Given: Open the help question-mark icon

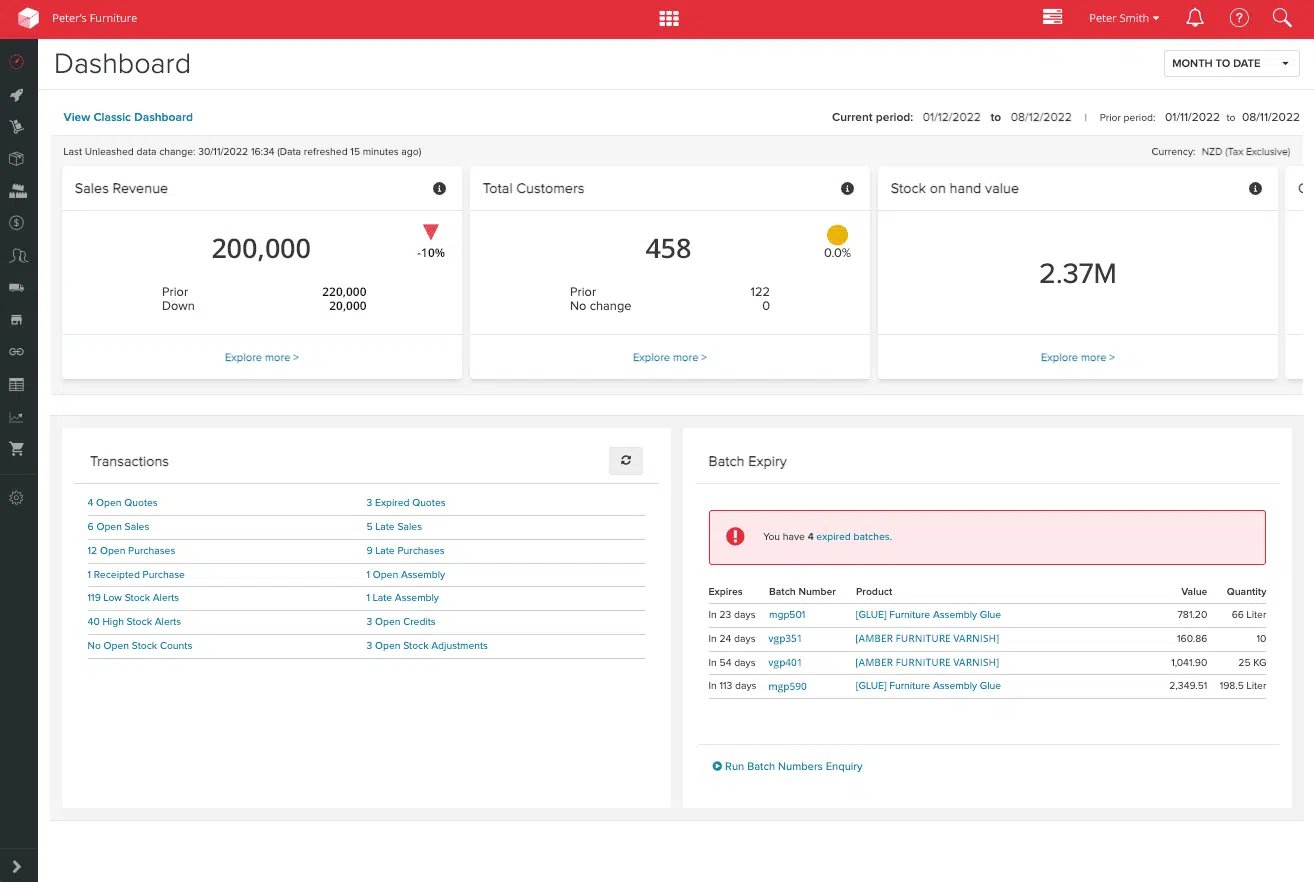Looking at the screenshot, I should click(x=1239, y=17).
